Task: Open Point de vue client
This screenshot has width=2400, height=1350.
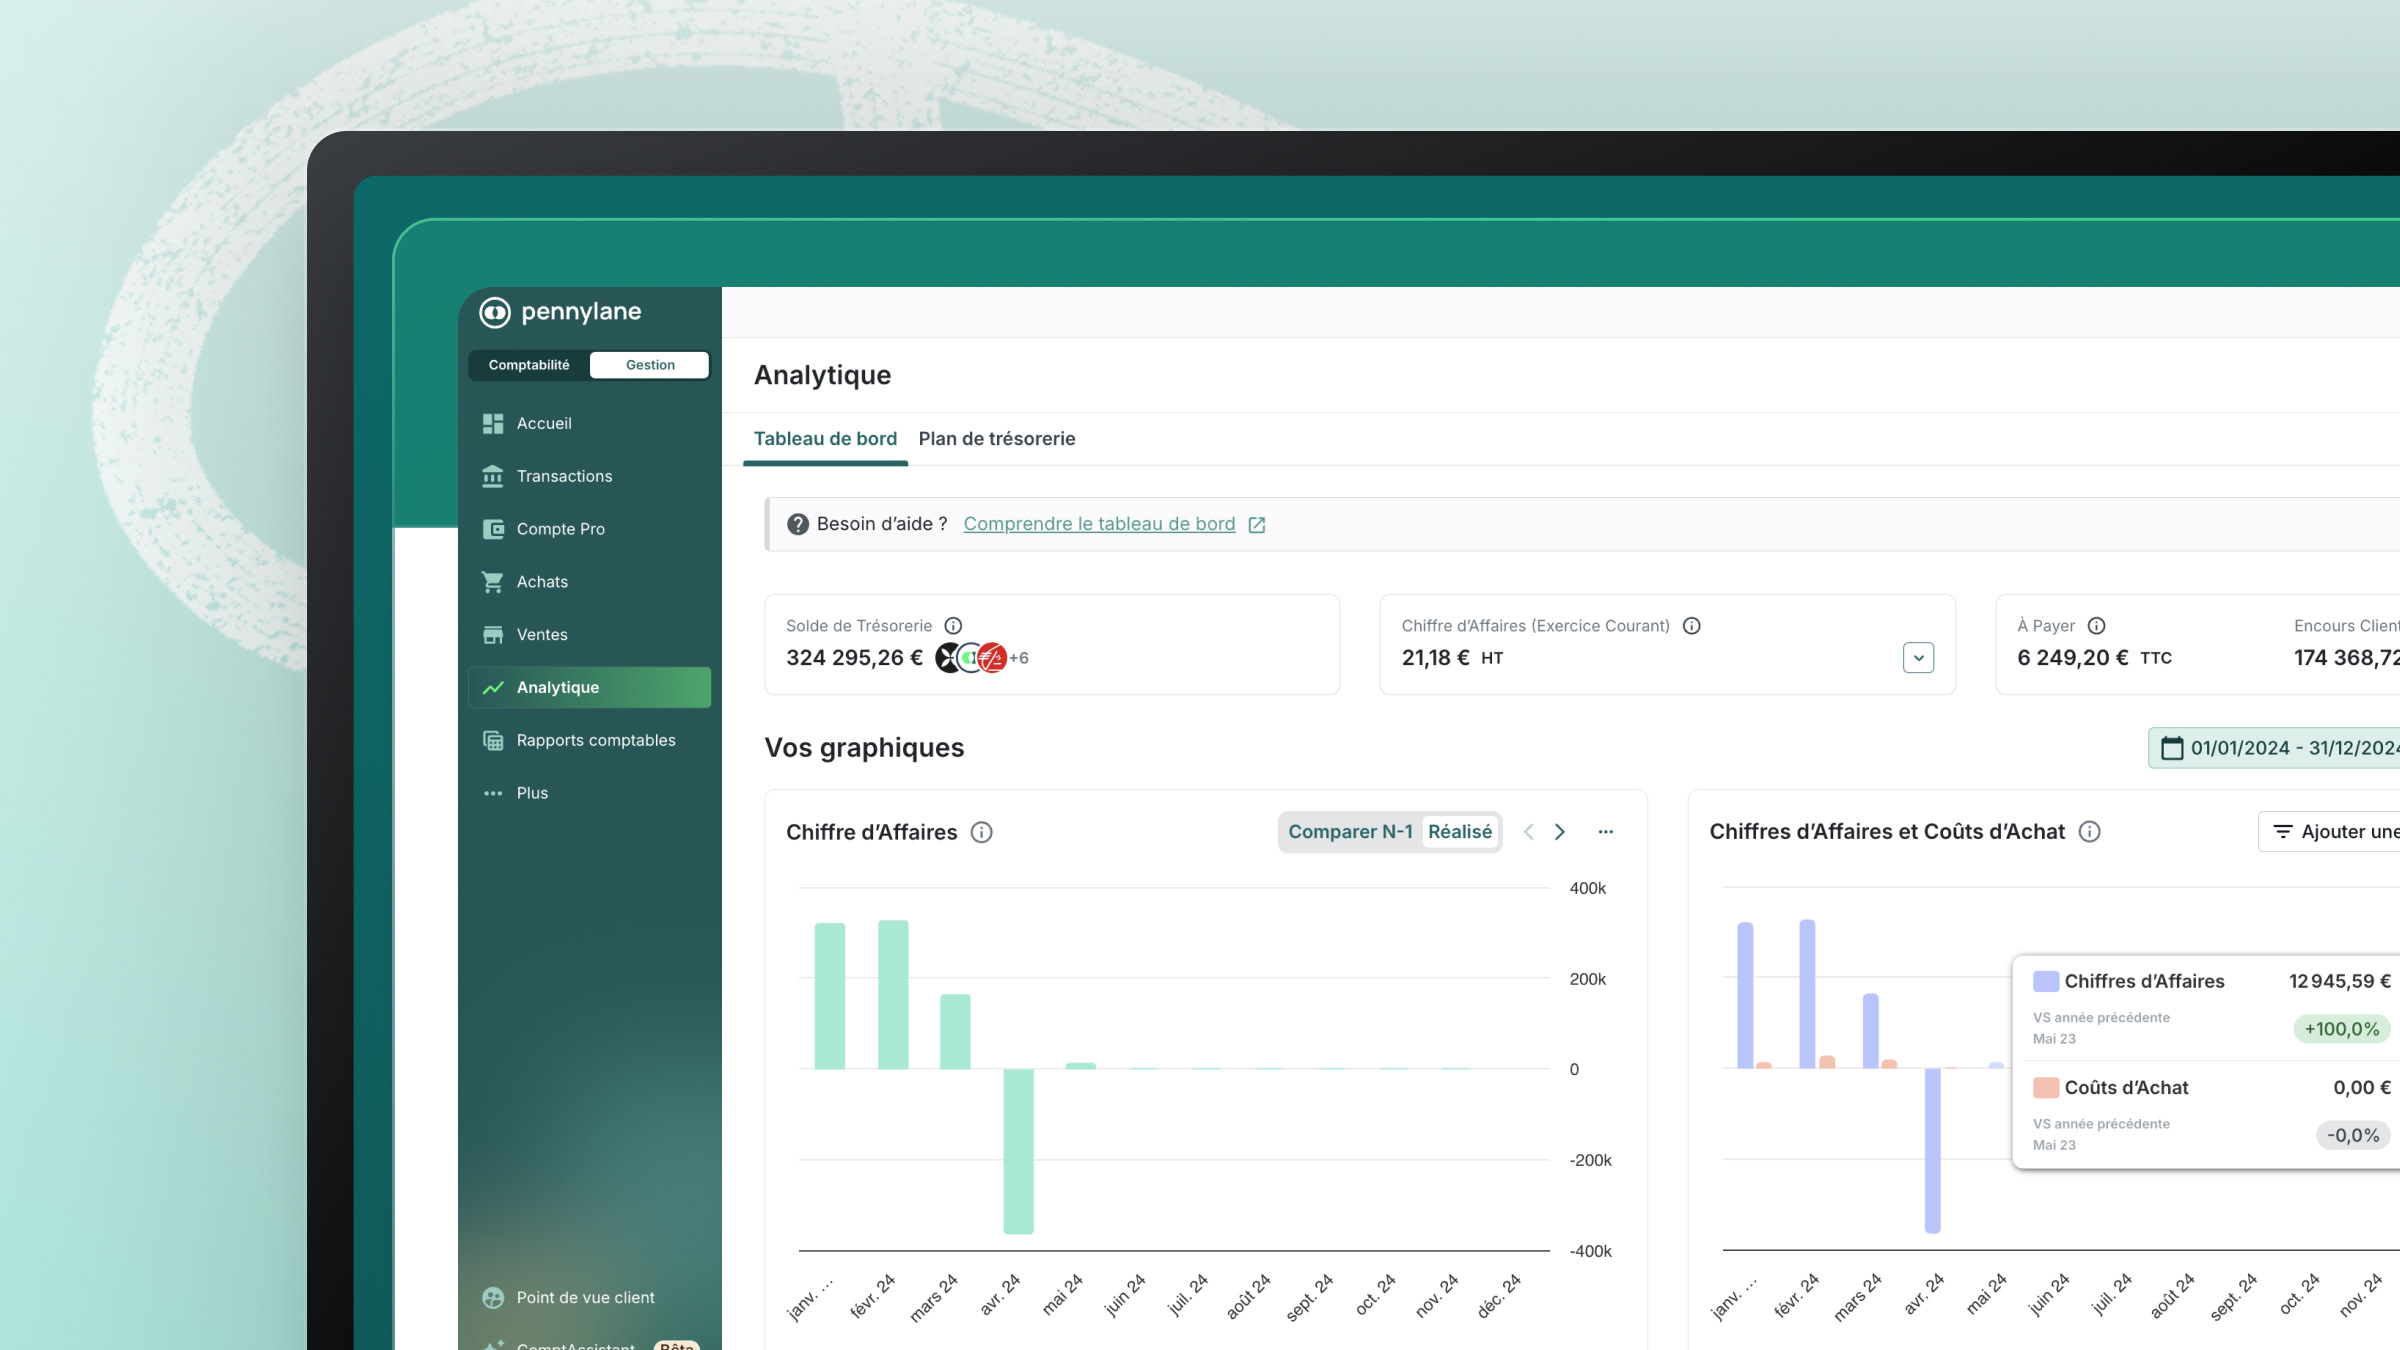Action: (x=585, y=1298)
